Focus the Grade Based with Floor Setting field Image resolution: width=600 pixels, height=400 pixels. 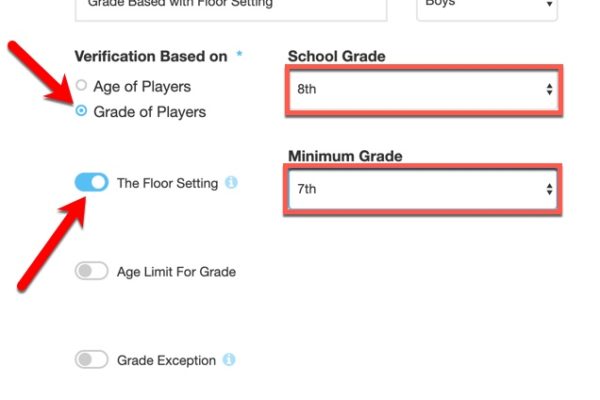tap(231, 7)
